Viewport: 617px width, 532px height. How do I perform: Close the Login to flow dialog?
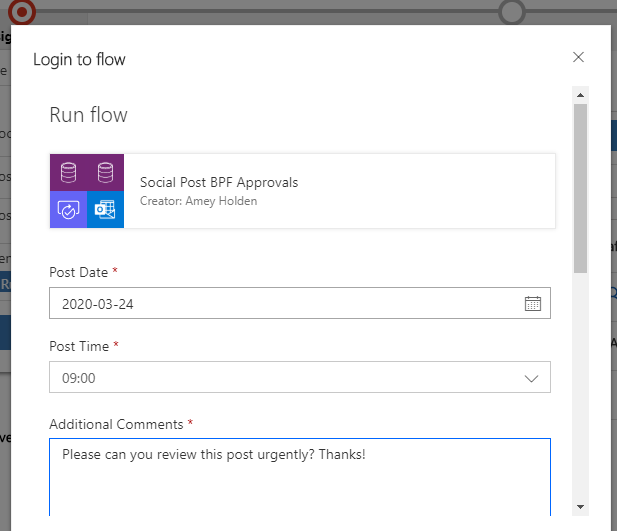pyautogui.click(x=578, y=57)
